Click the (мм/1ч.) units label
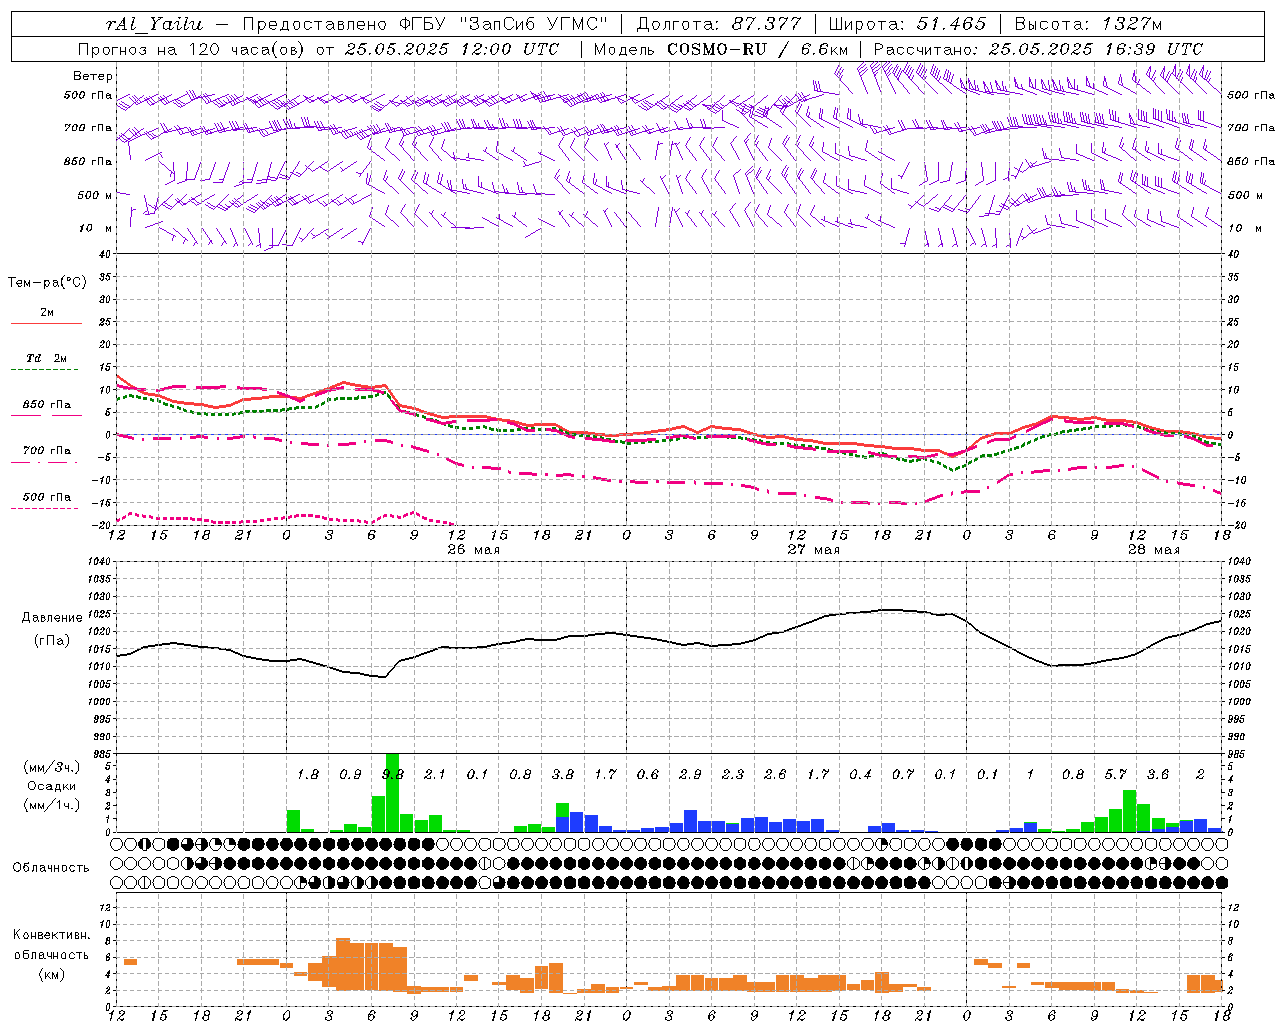This screenshot has height=1024, width=1280. pyautogui.click(x=50, y=806)
